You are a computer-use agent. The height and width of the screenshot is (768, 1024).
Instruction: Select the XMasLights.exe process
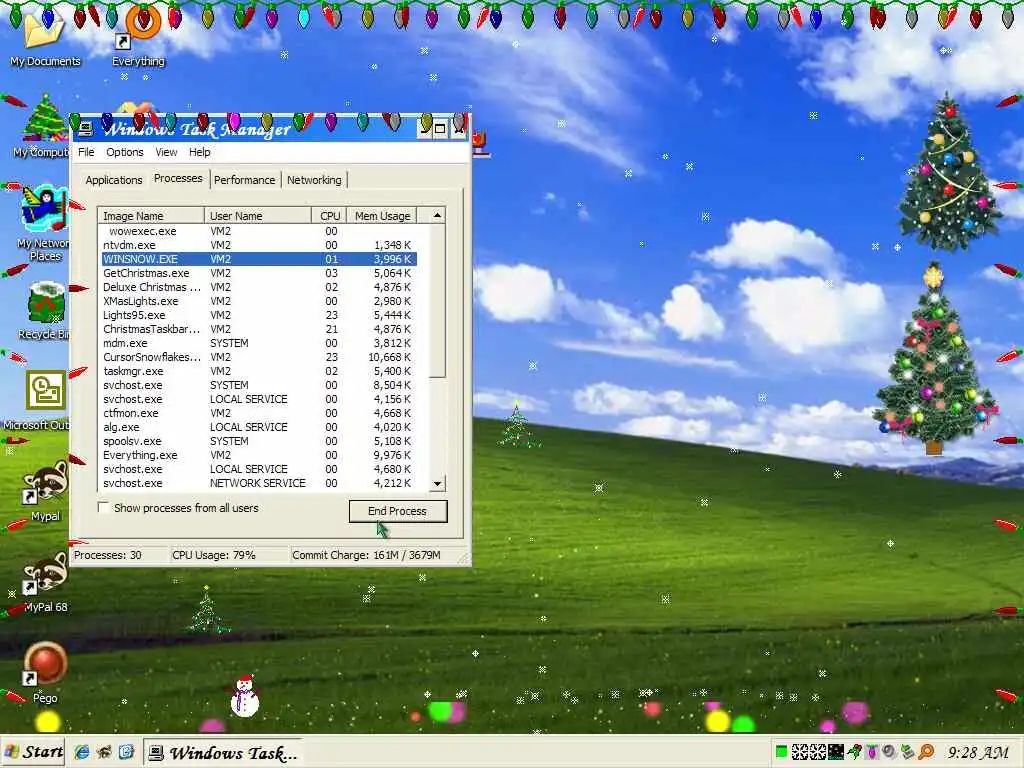tap(258, 301)
